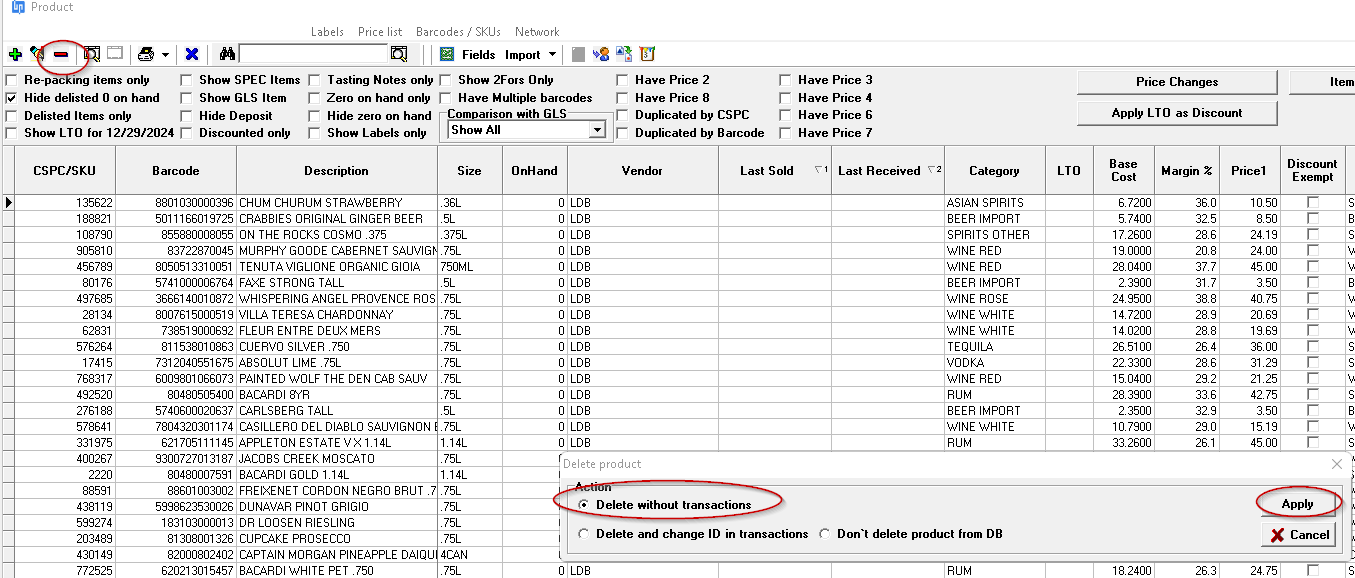Select Delete and change ID in transactions

coord(585,534)
